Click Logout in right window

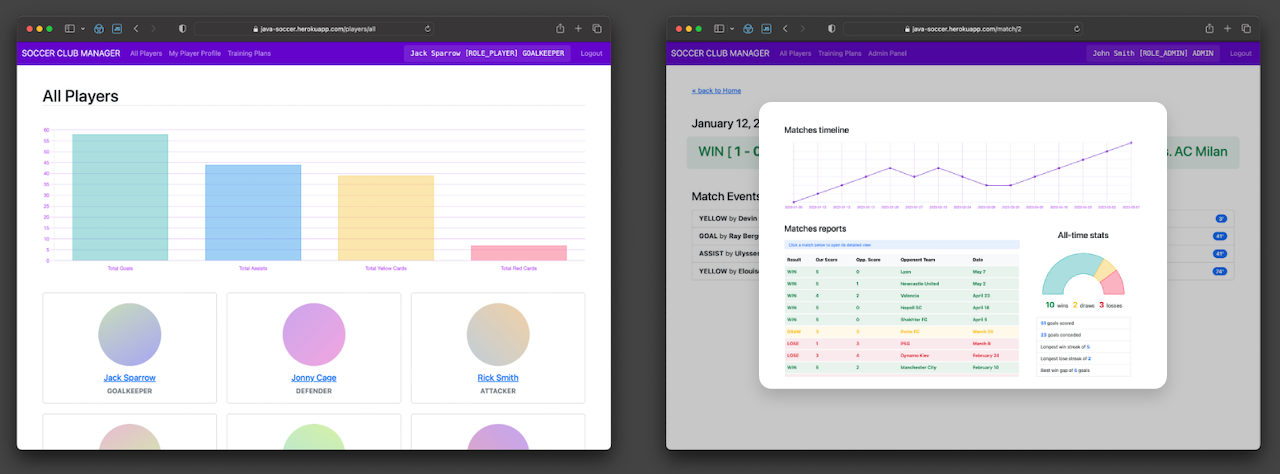1240,53
